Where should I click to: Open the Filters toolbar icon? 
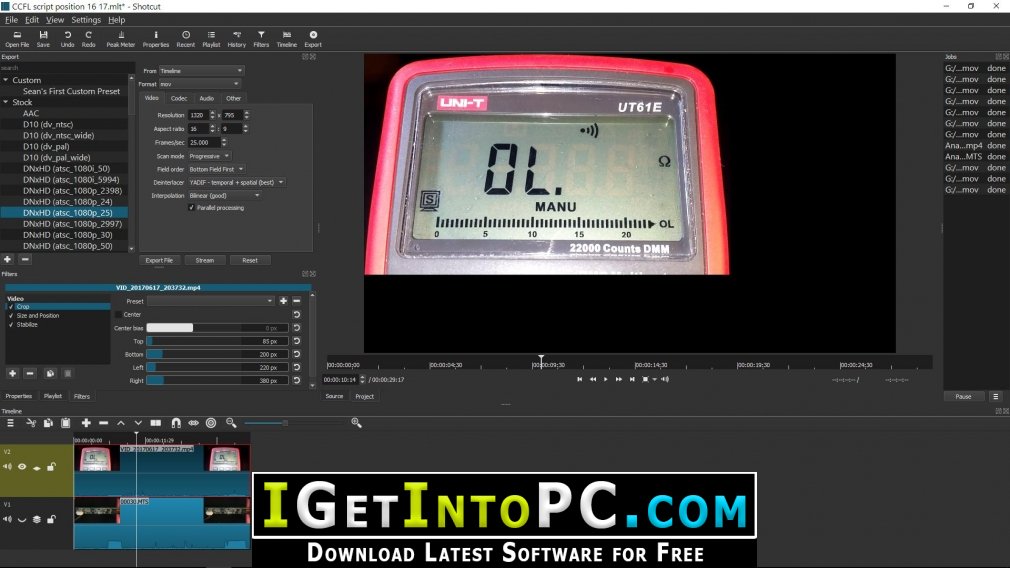[x=261, y=39]
